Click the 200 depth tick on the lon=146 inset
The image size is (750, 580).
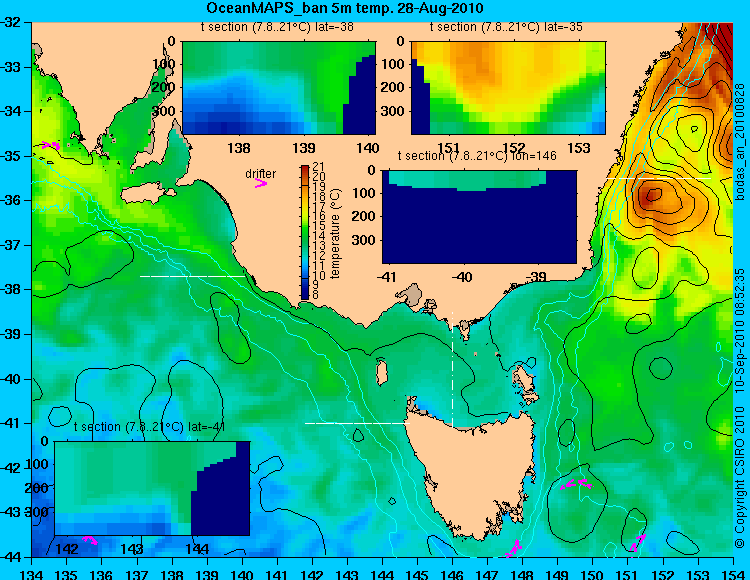click(364, 216)
